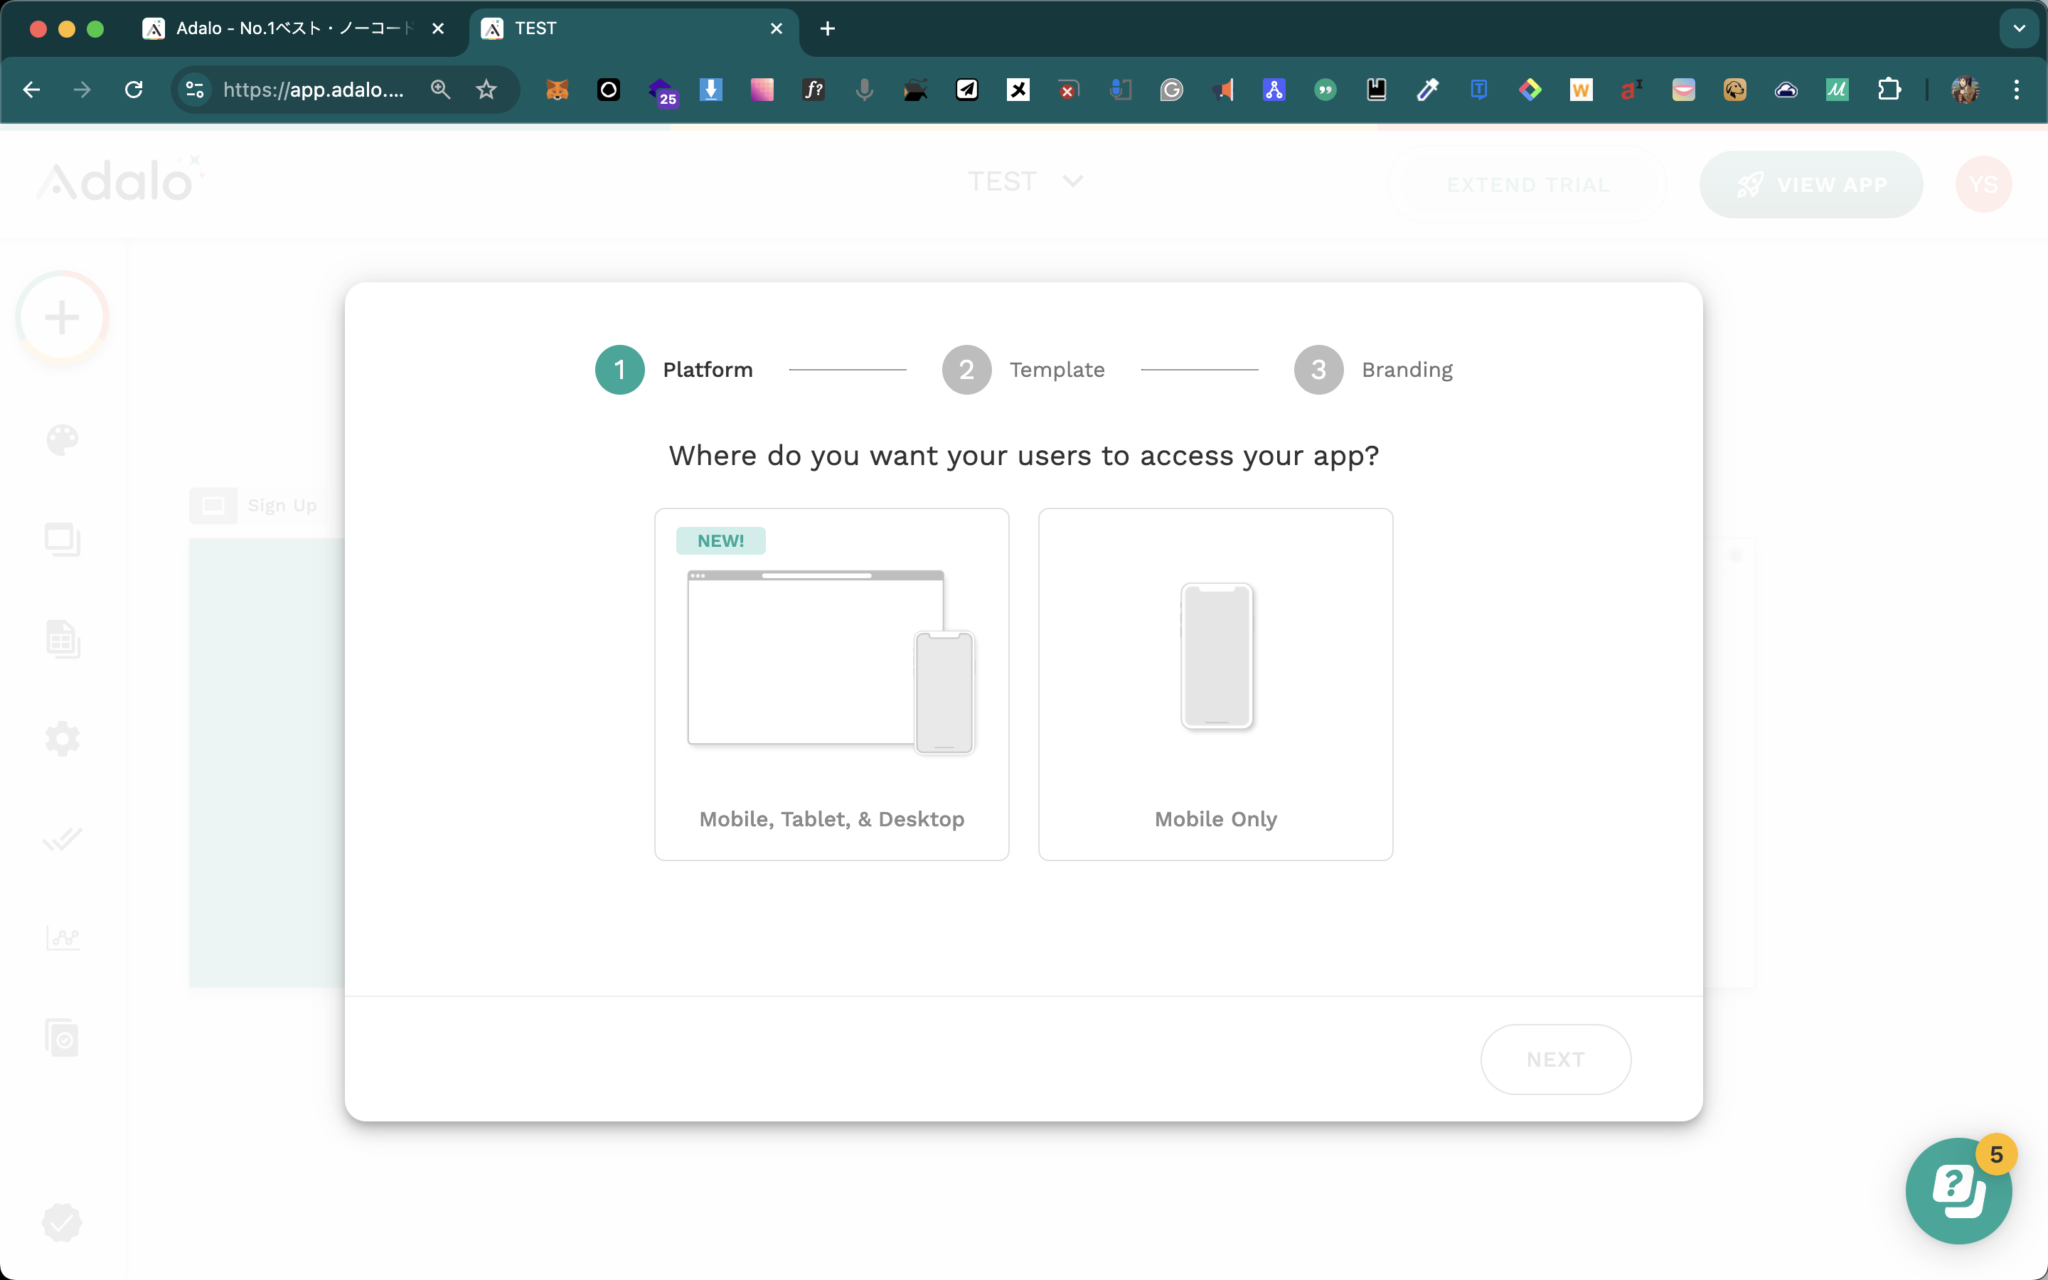Open the help chat widget

[x=1957, y=1191]
